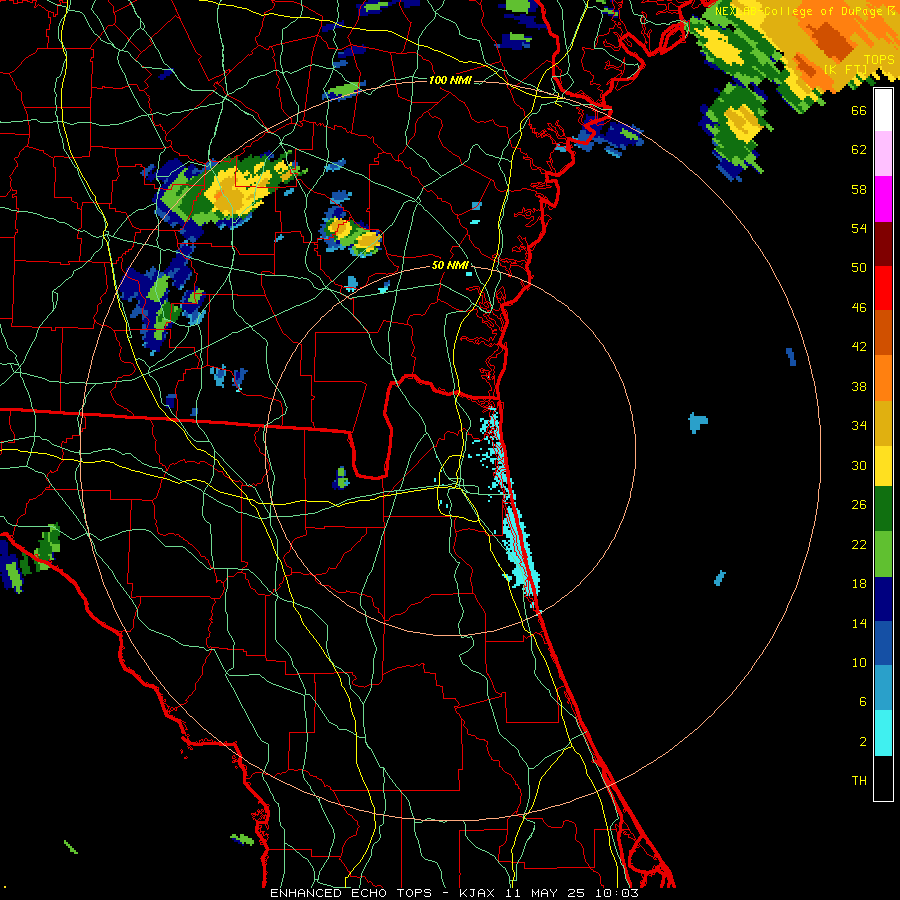Click the legend value "18"
The width and height of the screenshot is (900, 900).
pyautogui.click(x=859, y=584)
